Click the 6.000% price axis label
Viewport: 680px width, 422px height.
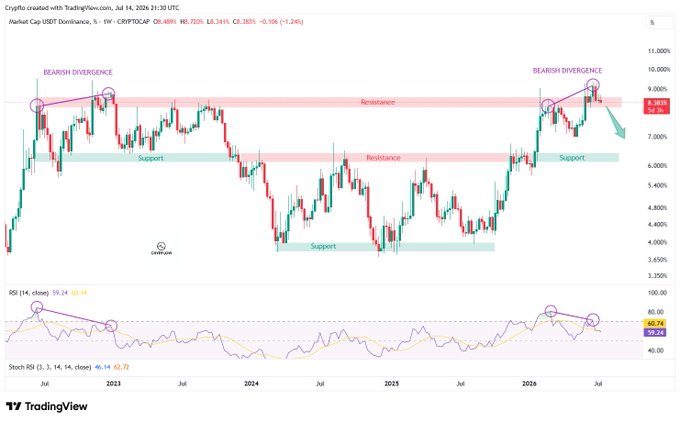pos(659,166)
